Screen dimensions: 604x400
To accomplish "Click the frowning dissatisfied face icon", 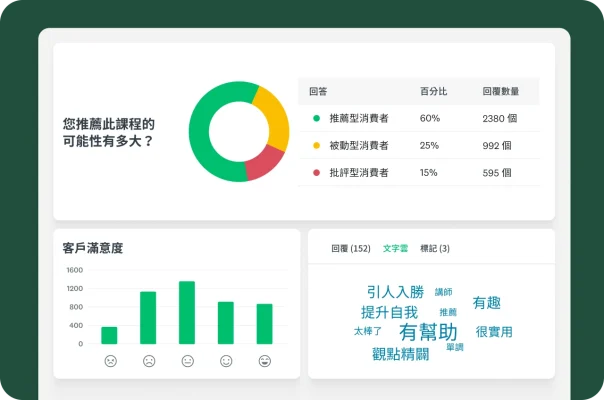I will (149, 361).
